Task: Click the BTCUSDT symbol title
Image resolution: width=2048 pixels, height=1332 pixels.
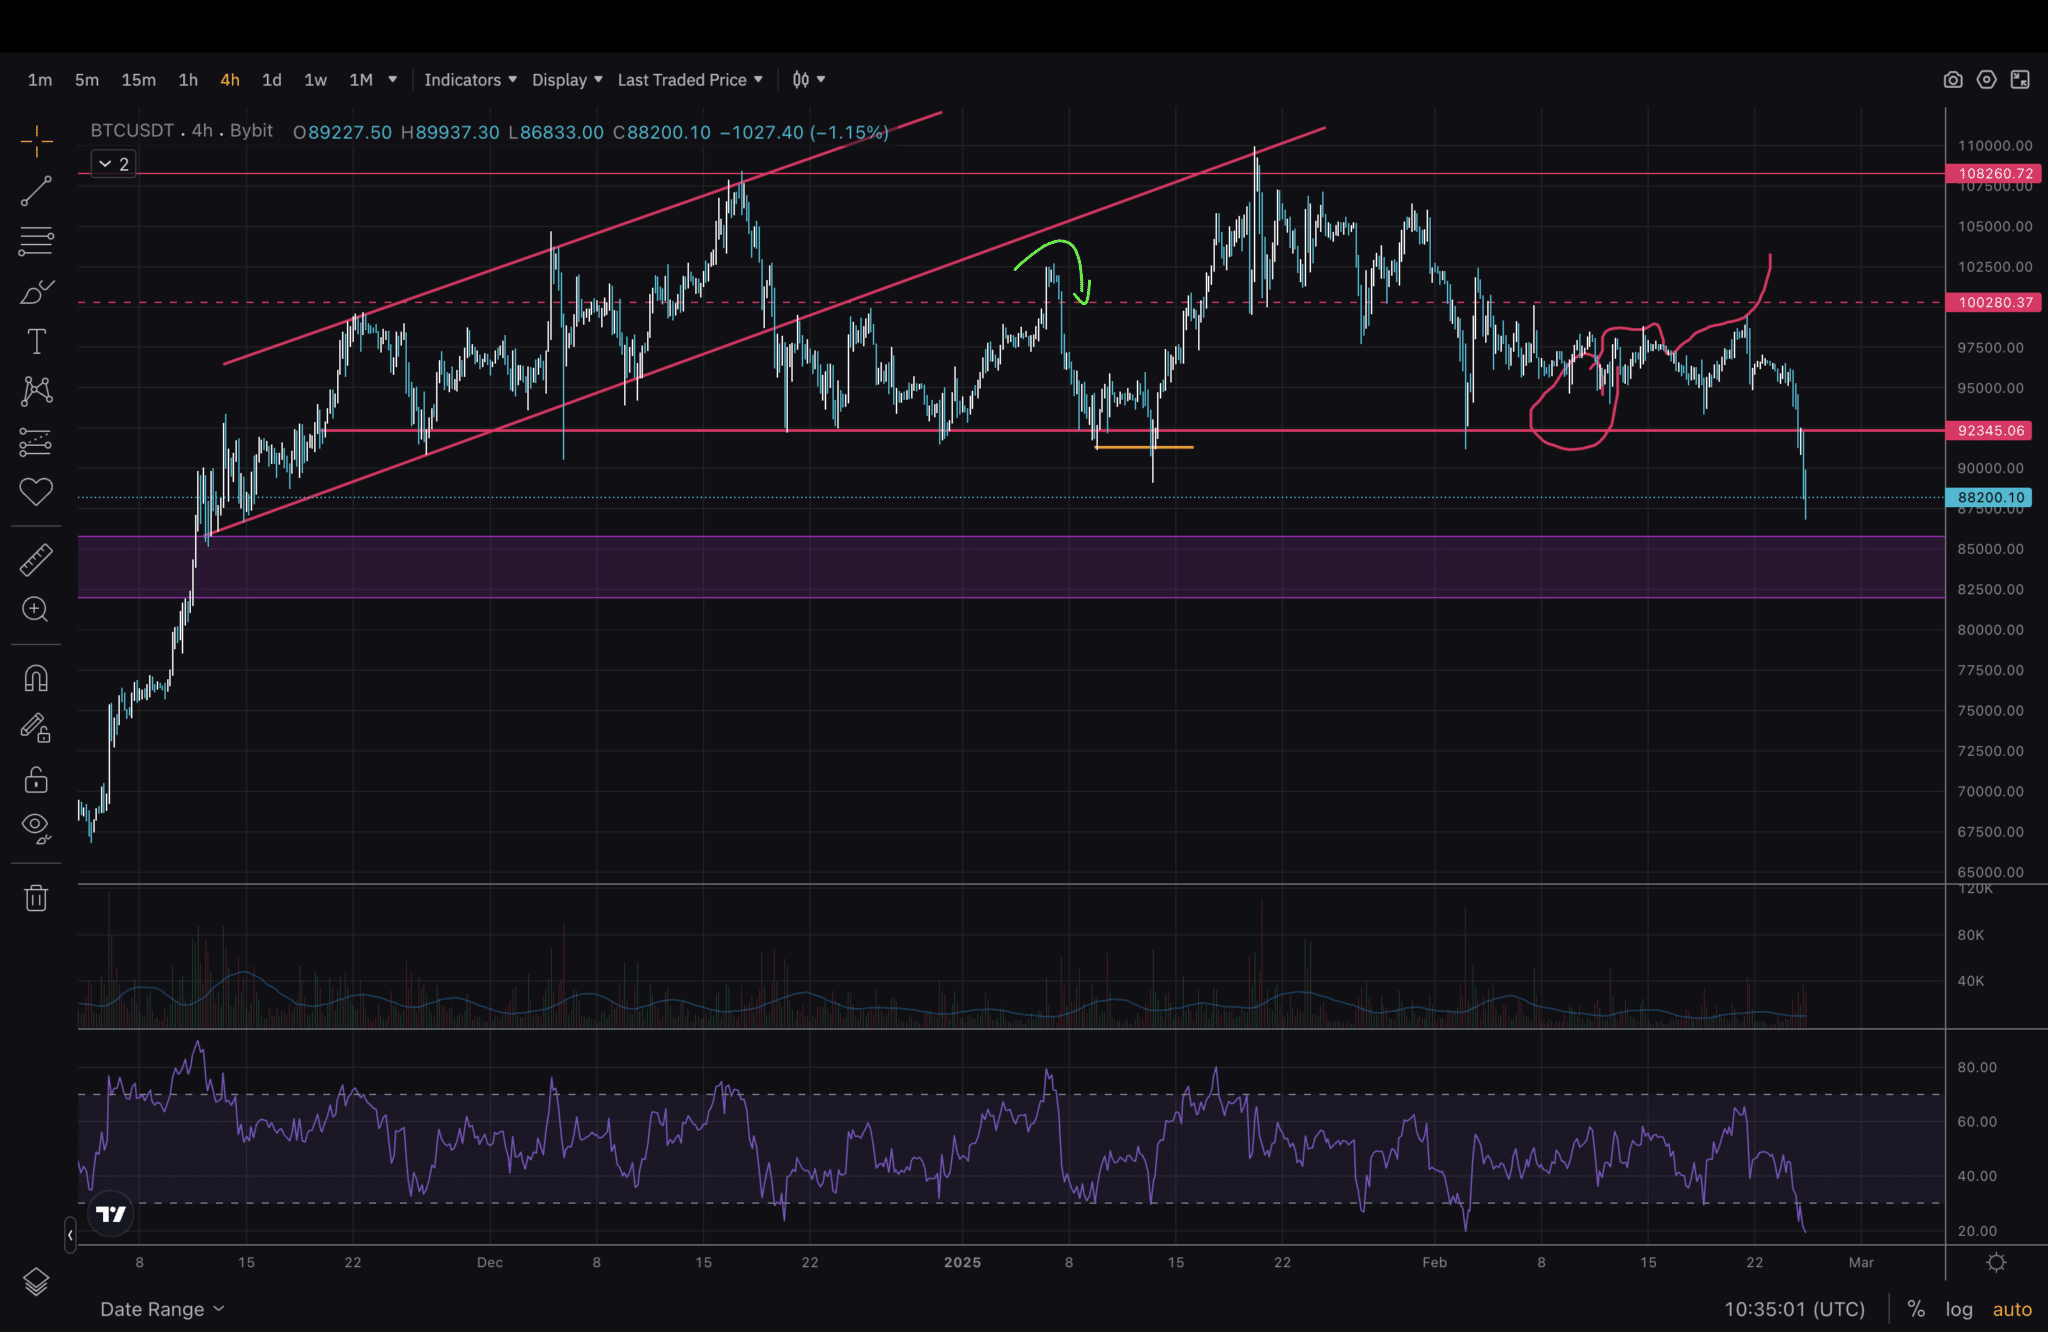Action: coord(132,131)
